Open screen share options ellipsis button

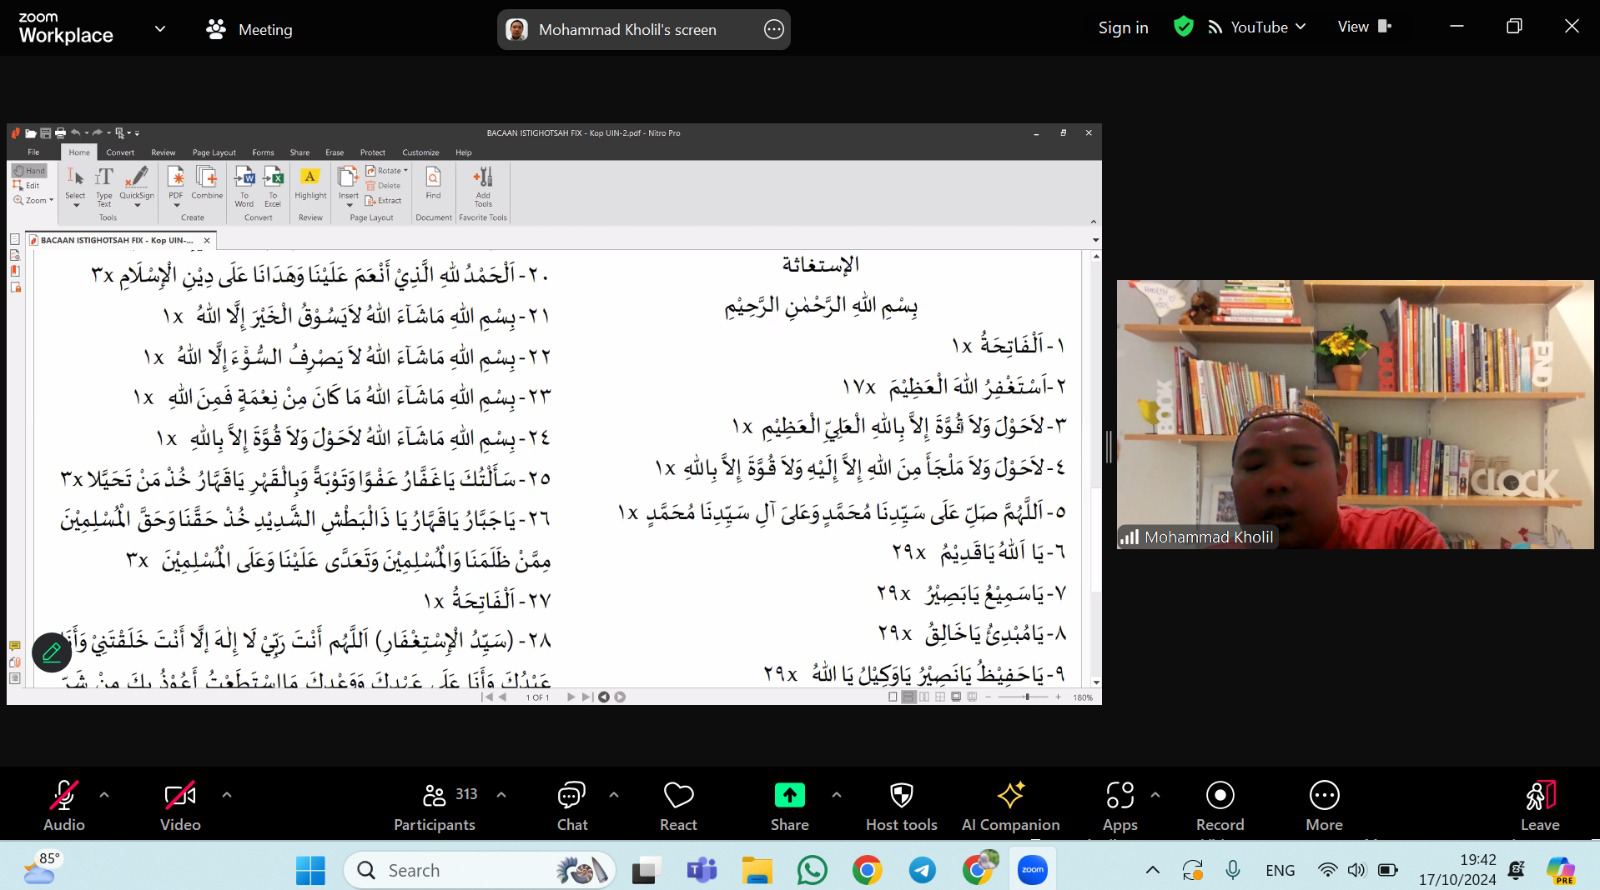[774, 29]
